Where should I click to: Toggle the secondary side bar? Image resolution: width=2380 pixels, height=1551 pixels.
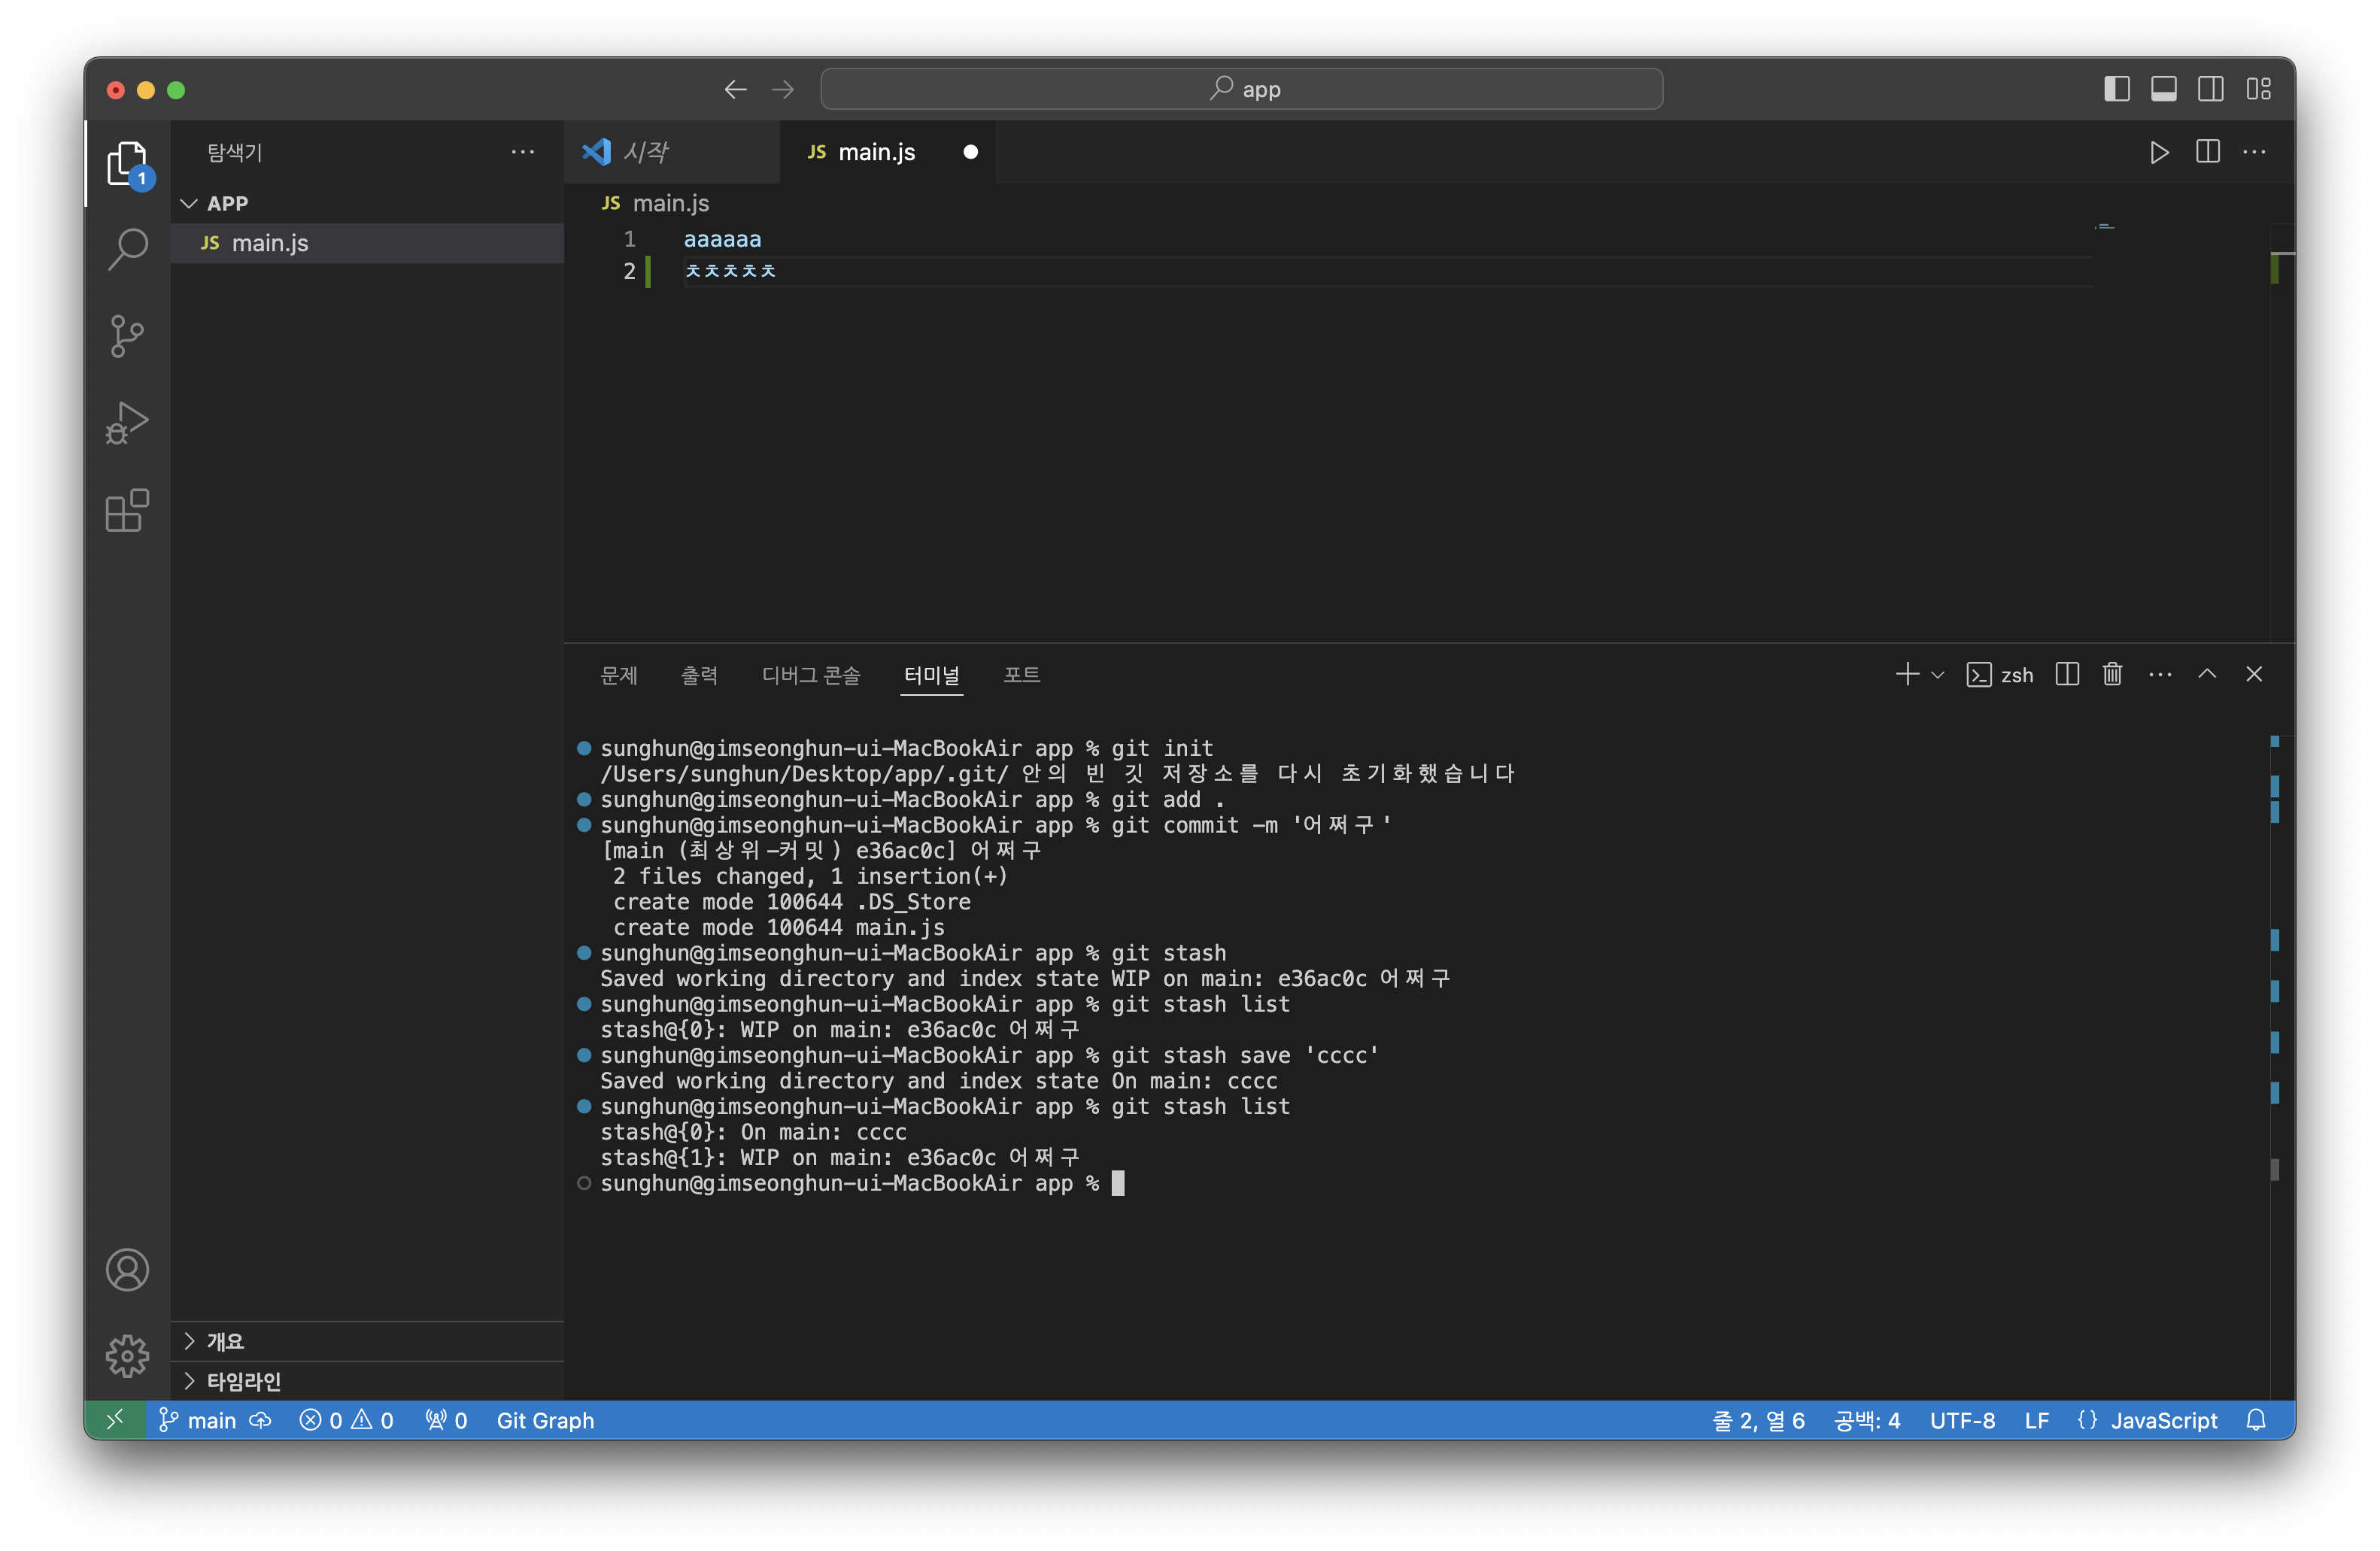click(2211, 89)
